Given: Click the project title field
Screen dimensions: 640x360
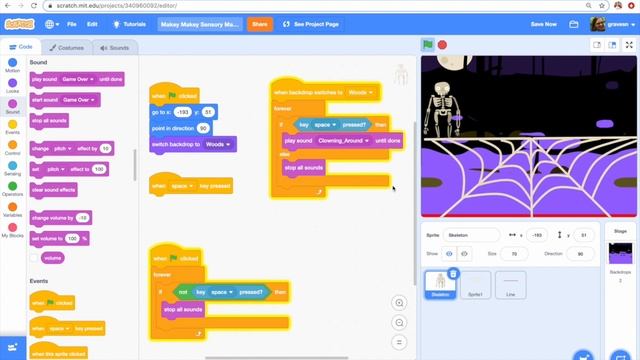Looking at the screenshot, I should tap(200, 24).
